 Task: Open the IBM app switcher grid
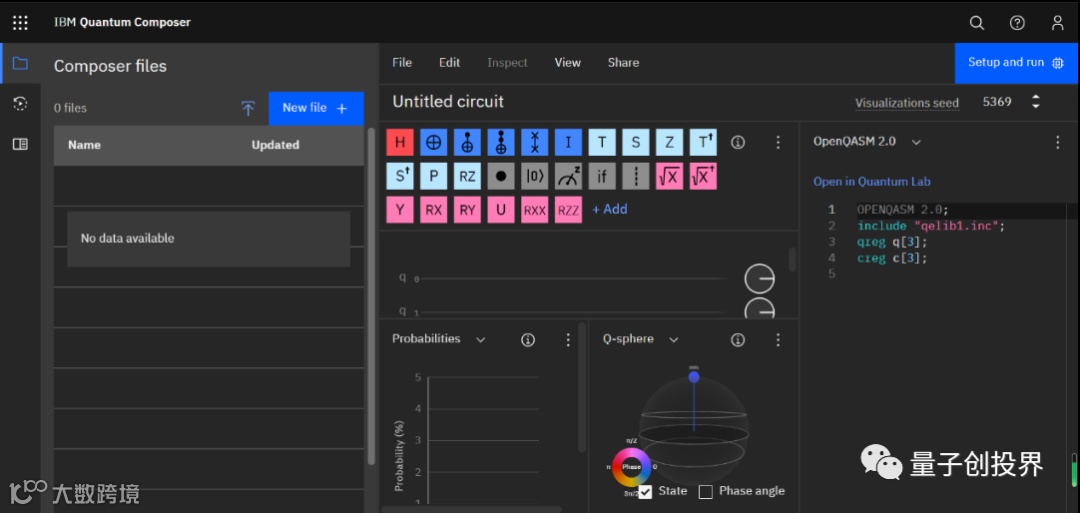click(x=21, y=23)
